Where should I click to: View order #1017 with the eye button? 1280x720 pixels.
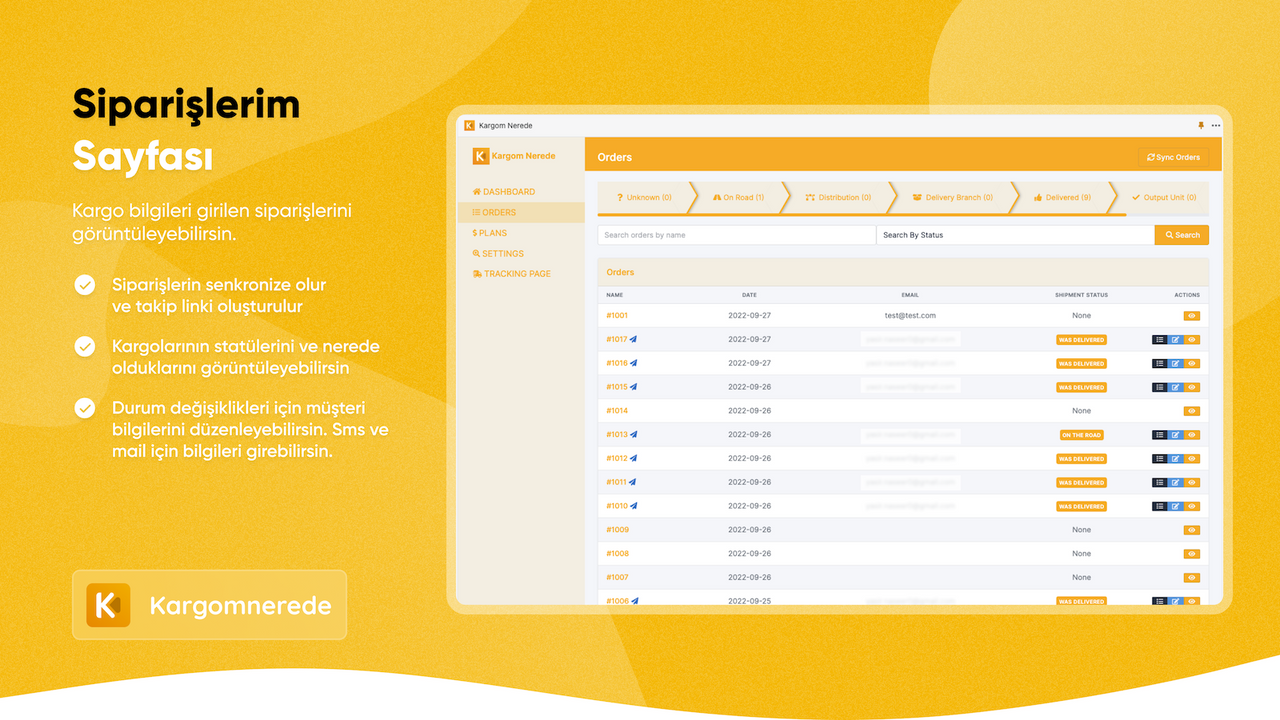(1192, 339)
